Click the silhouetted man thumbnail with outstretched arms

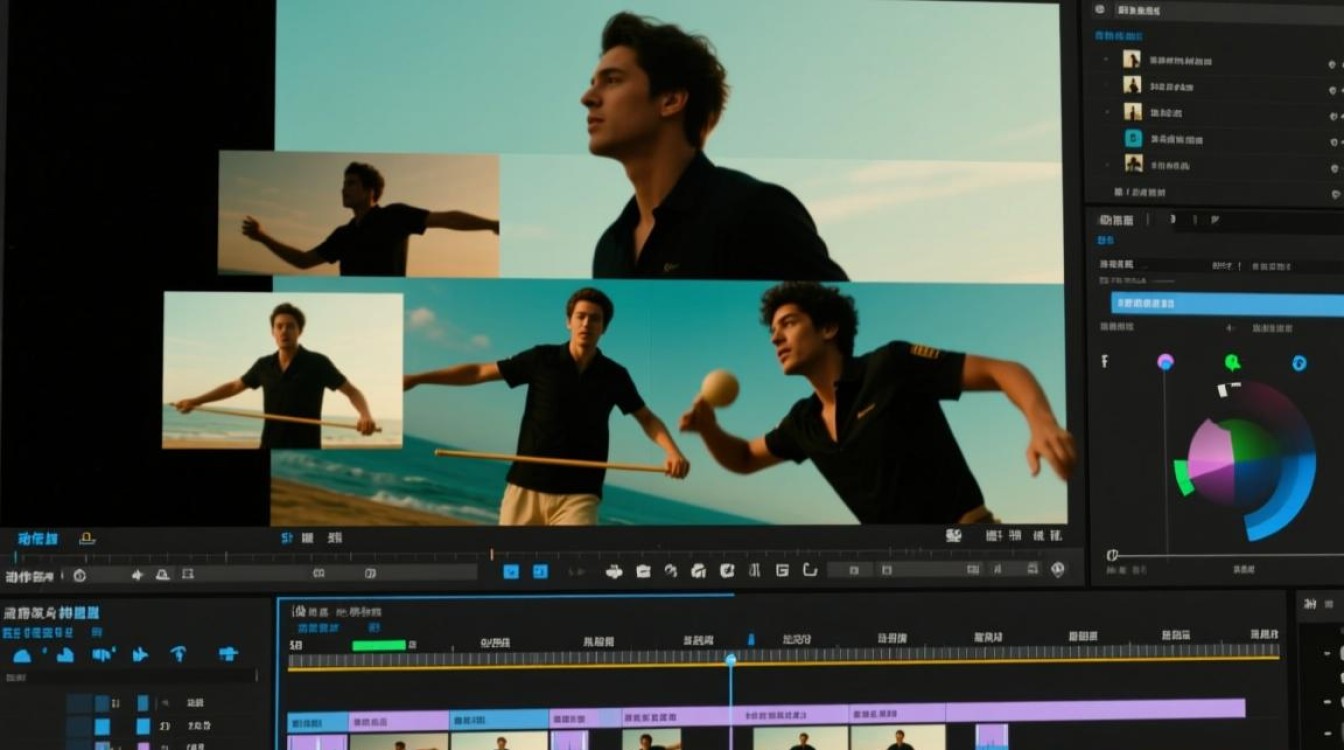click(x=359, y=214)
